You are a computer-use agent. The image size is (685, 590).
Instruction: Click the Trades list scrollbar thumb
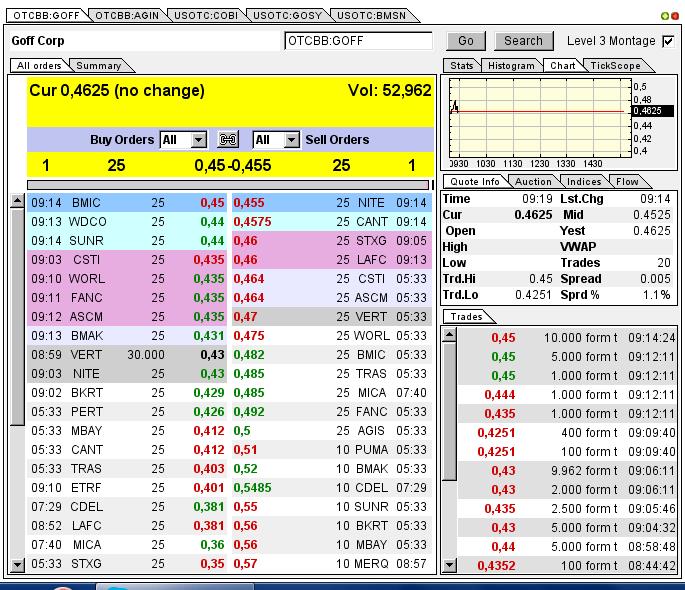pos(450,412)
